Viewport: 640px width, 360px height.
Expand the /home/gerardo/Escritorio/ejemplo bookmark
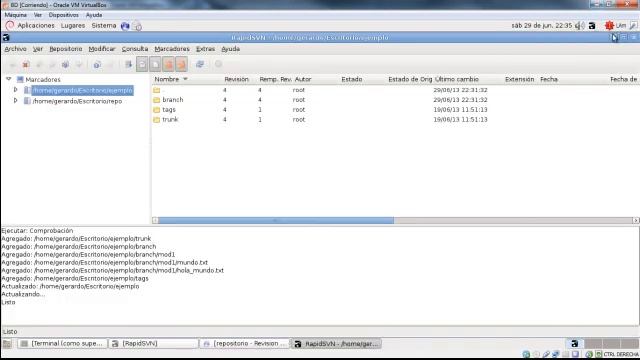coord(16,90)
